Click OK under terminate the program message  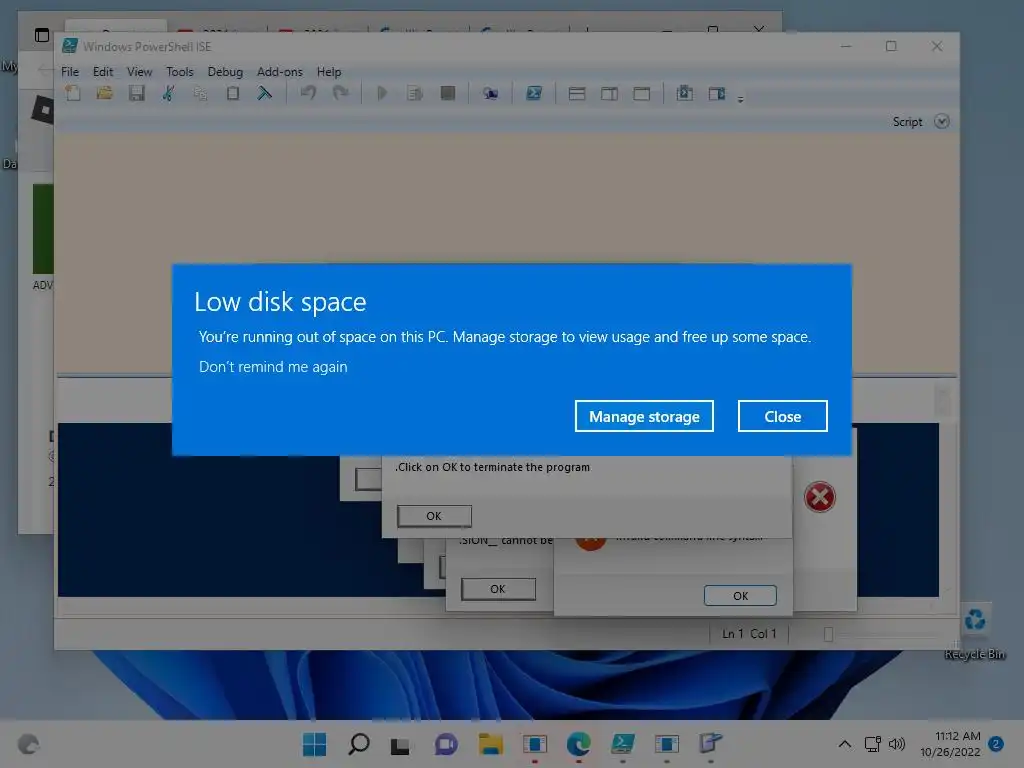click(434, 516)
